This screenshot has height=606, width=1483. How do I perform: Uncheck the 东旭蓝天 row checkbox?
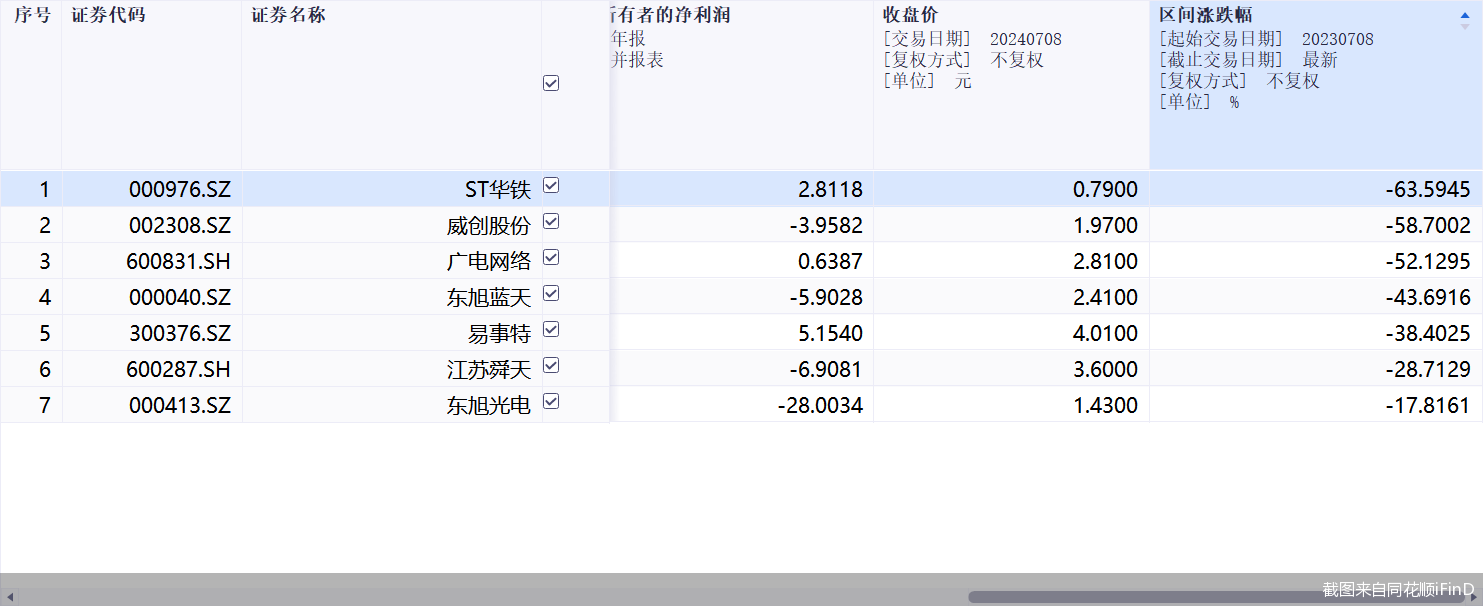(x=551, y=294)
